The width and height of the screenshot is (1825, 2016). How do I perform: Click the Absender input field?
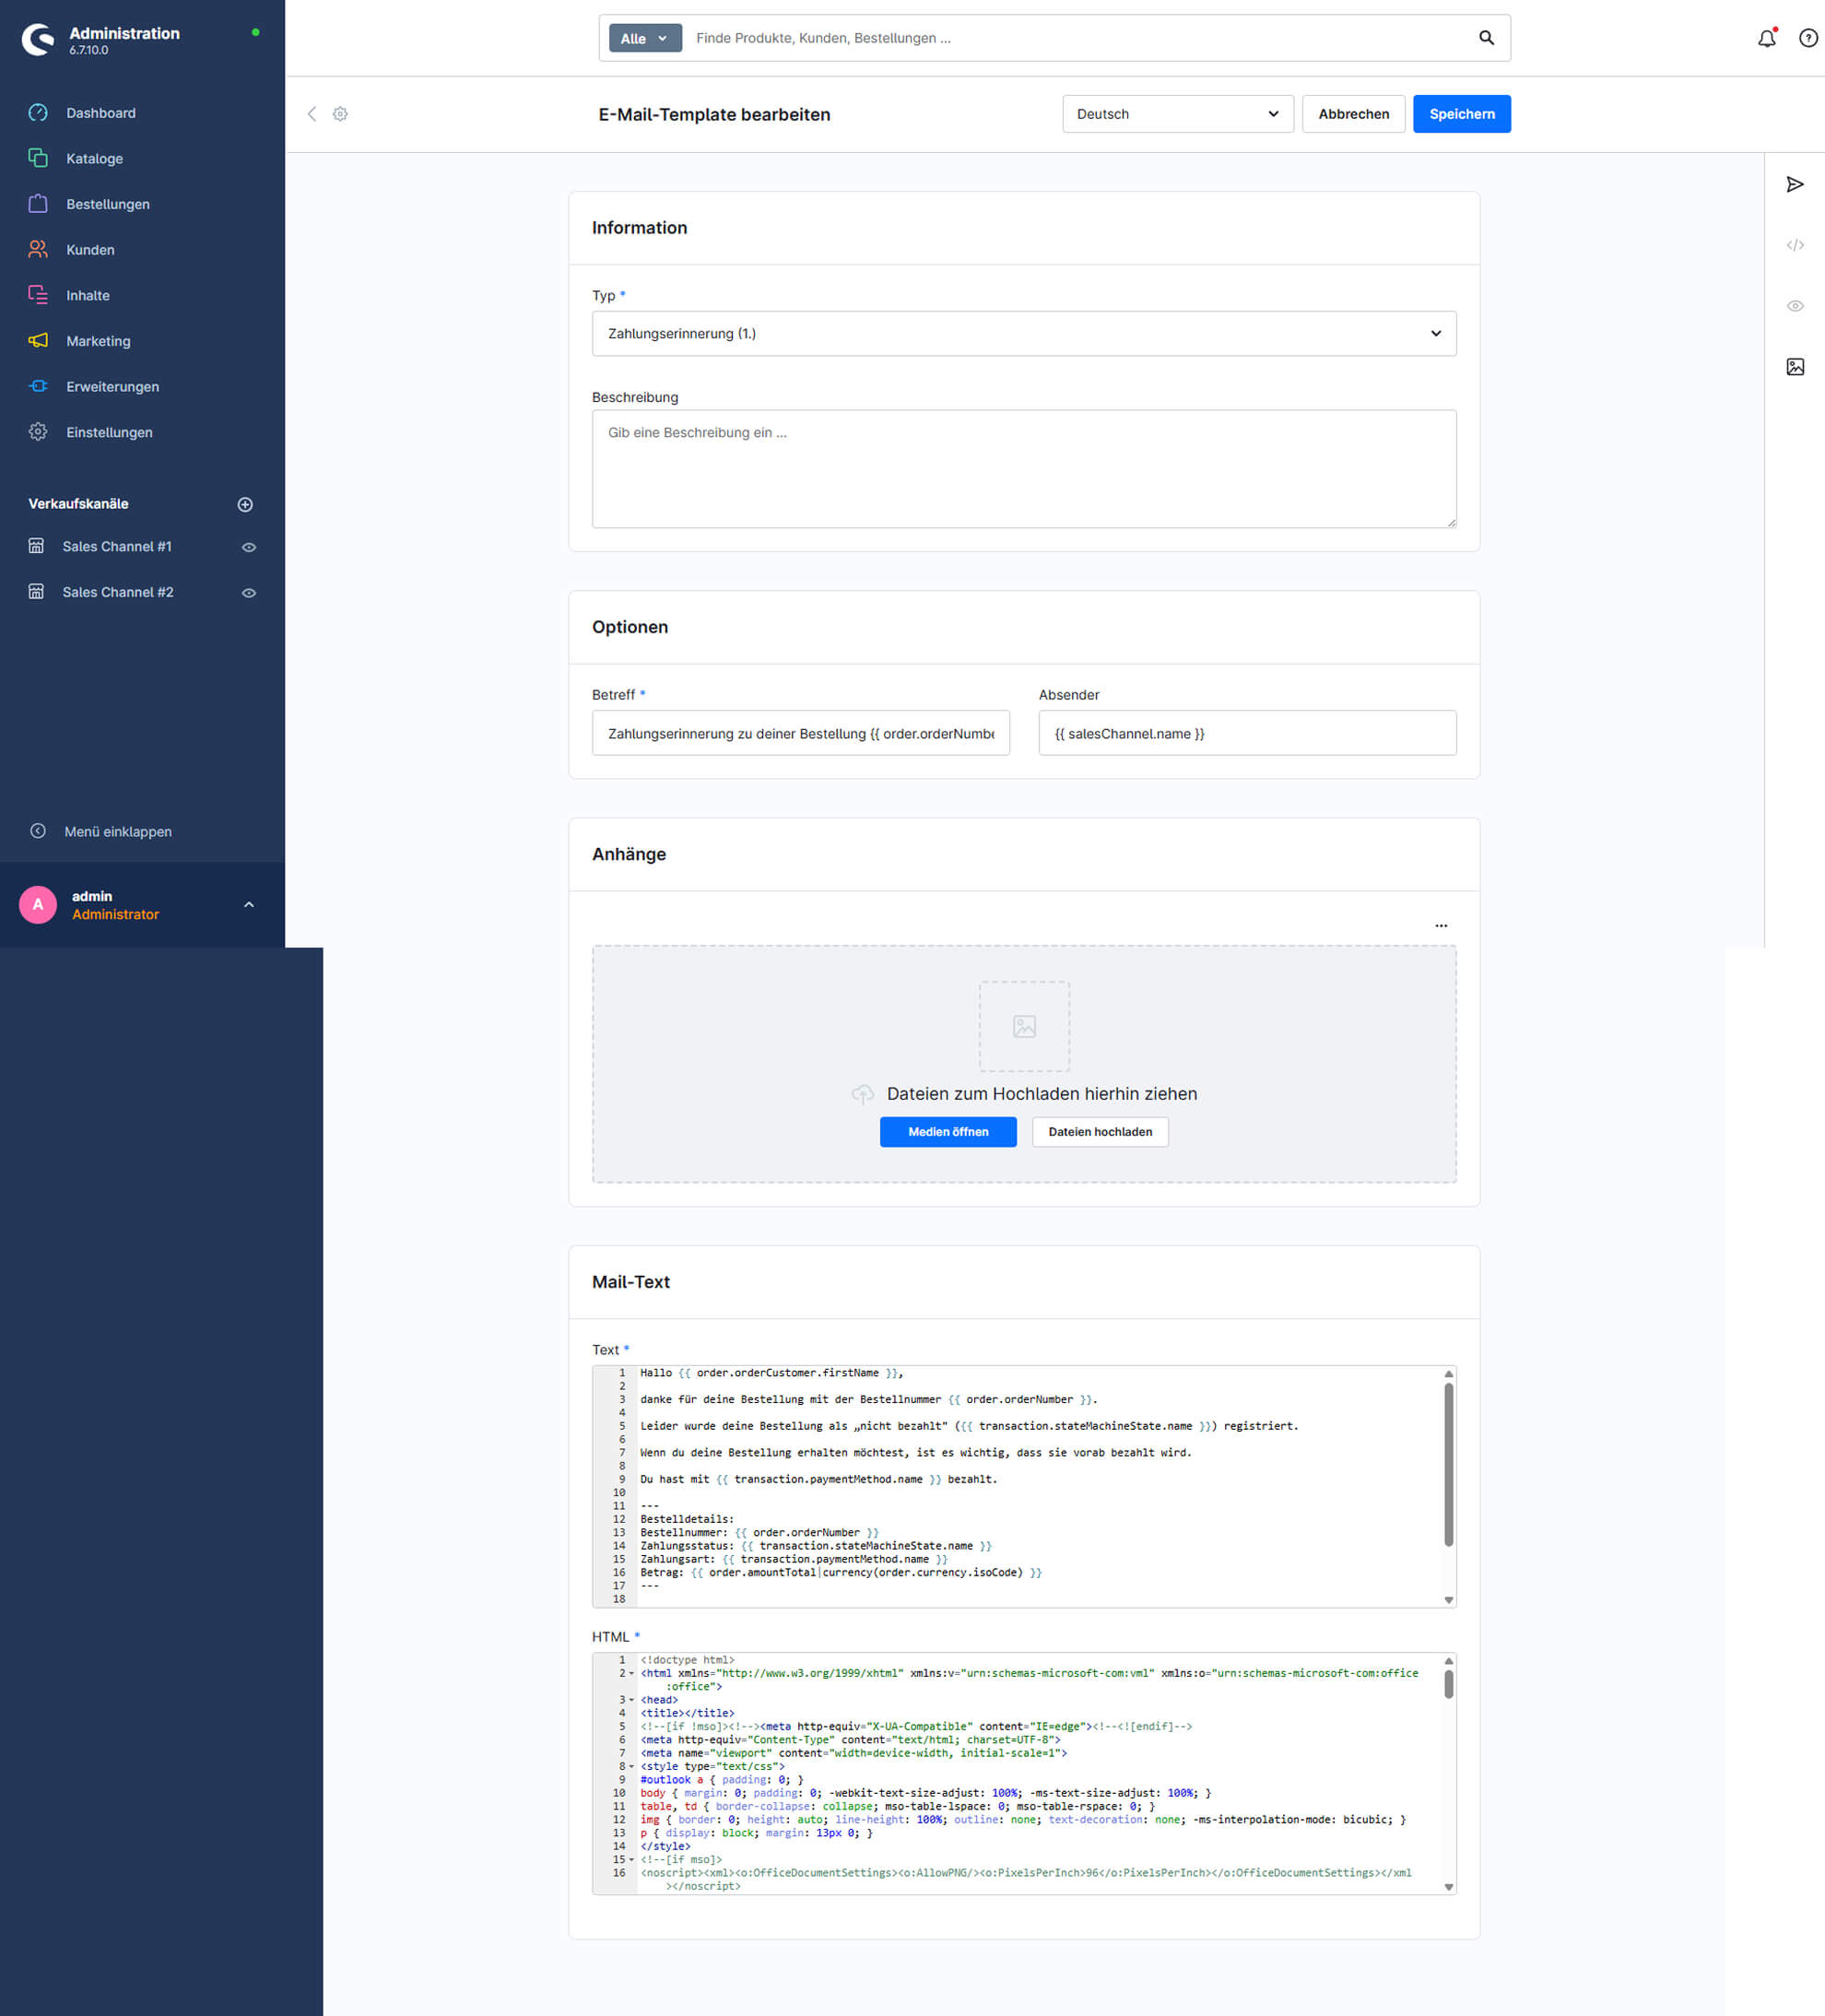point(1247,733)
